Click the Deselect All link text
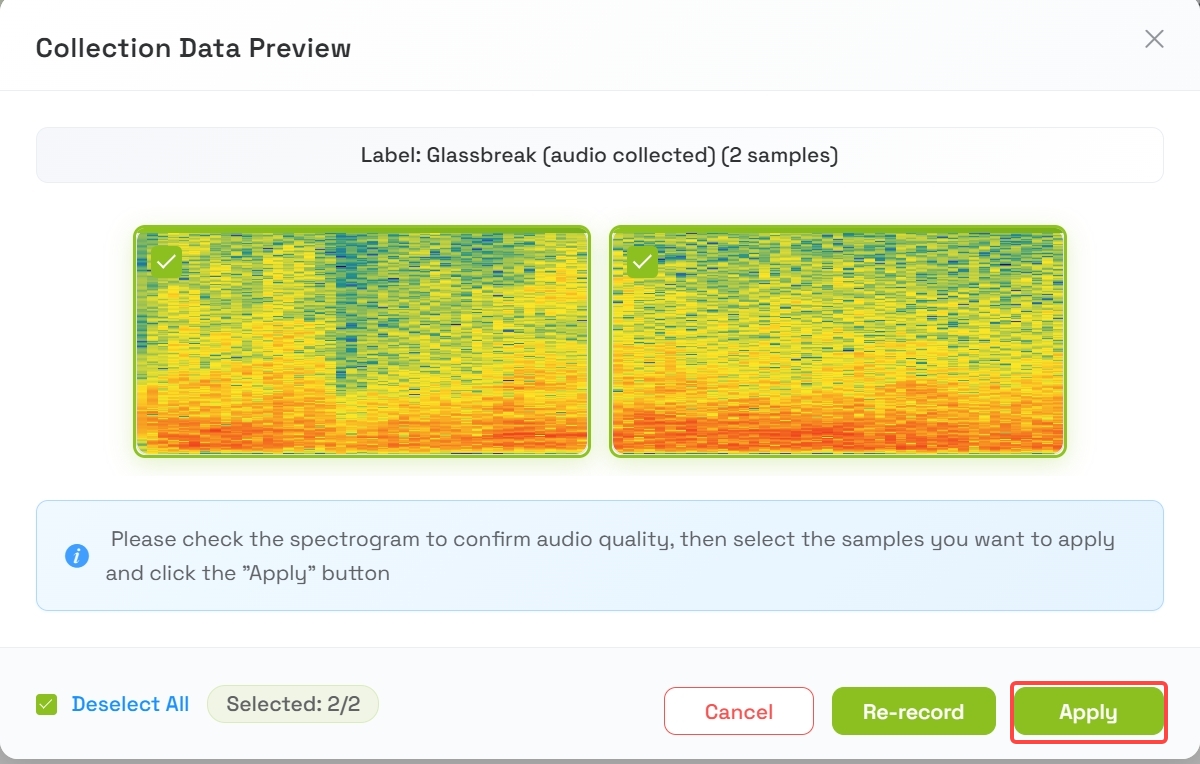The height and width of the screenshot is (764, 1200). pyautogui.click(x=130, y=704)
